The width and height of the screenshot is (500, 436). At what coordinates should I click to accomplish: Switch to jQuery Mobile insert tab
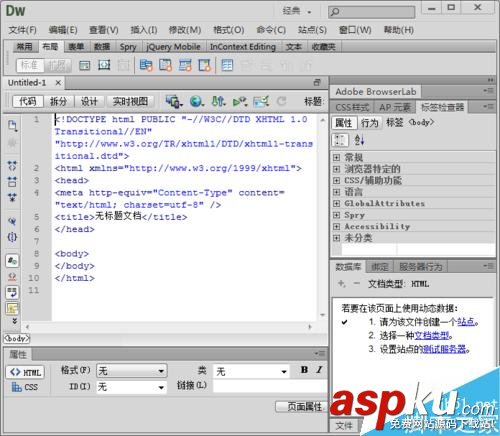pyautogui.click(x=173, y=47)
